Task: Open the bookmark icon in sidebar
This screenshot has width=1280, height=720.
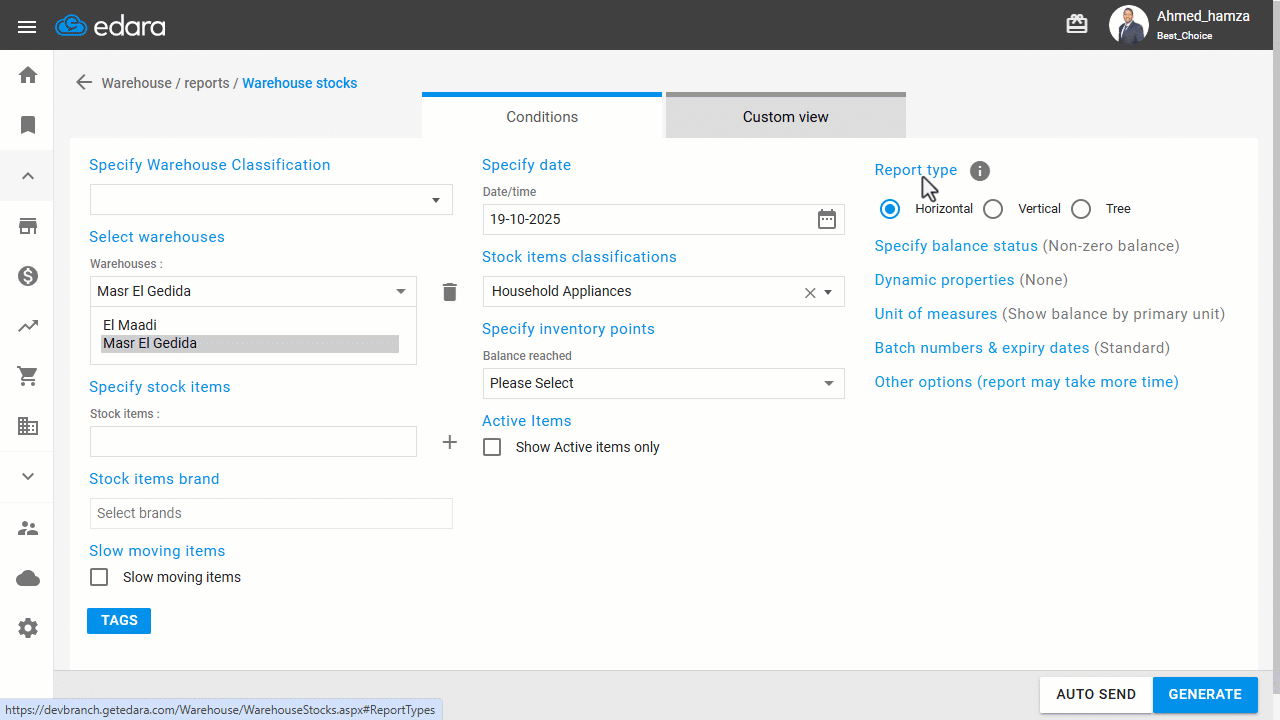Action: coord(28,125)
